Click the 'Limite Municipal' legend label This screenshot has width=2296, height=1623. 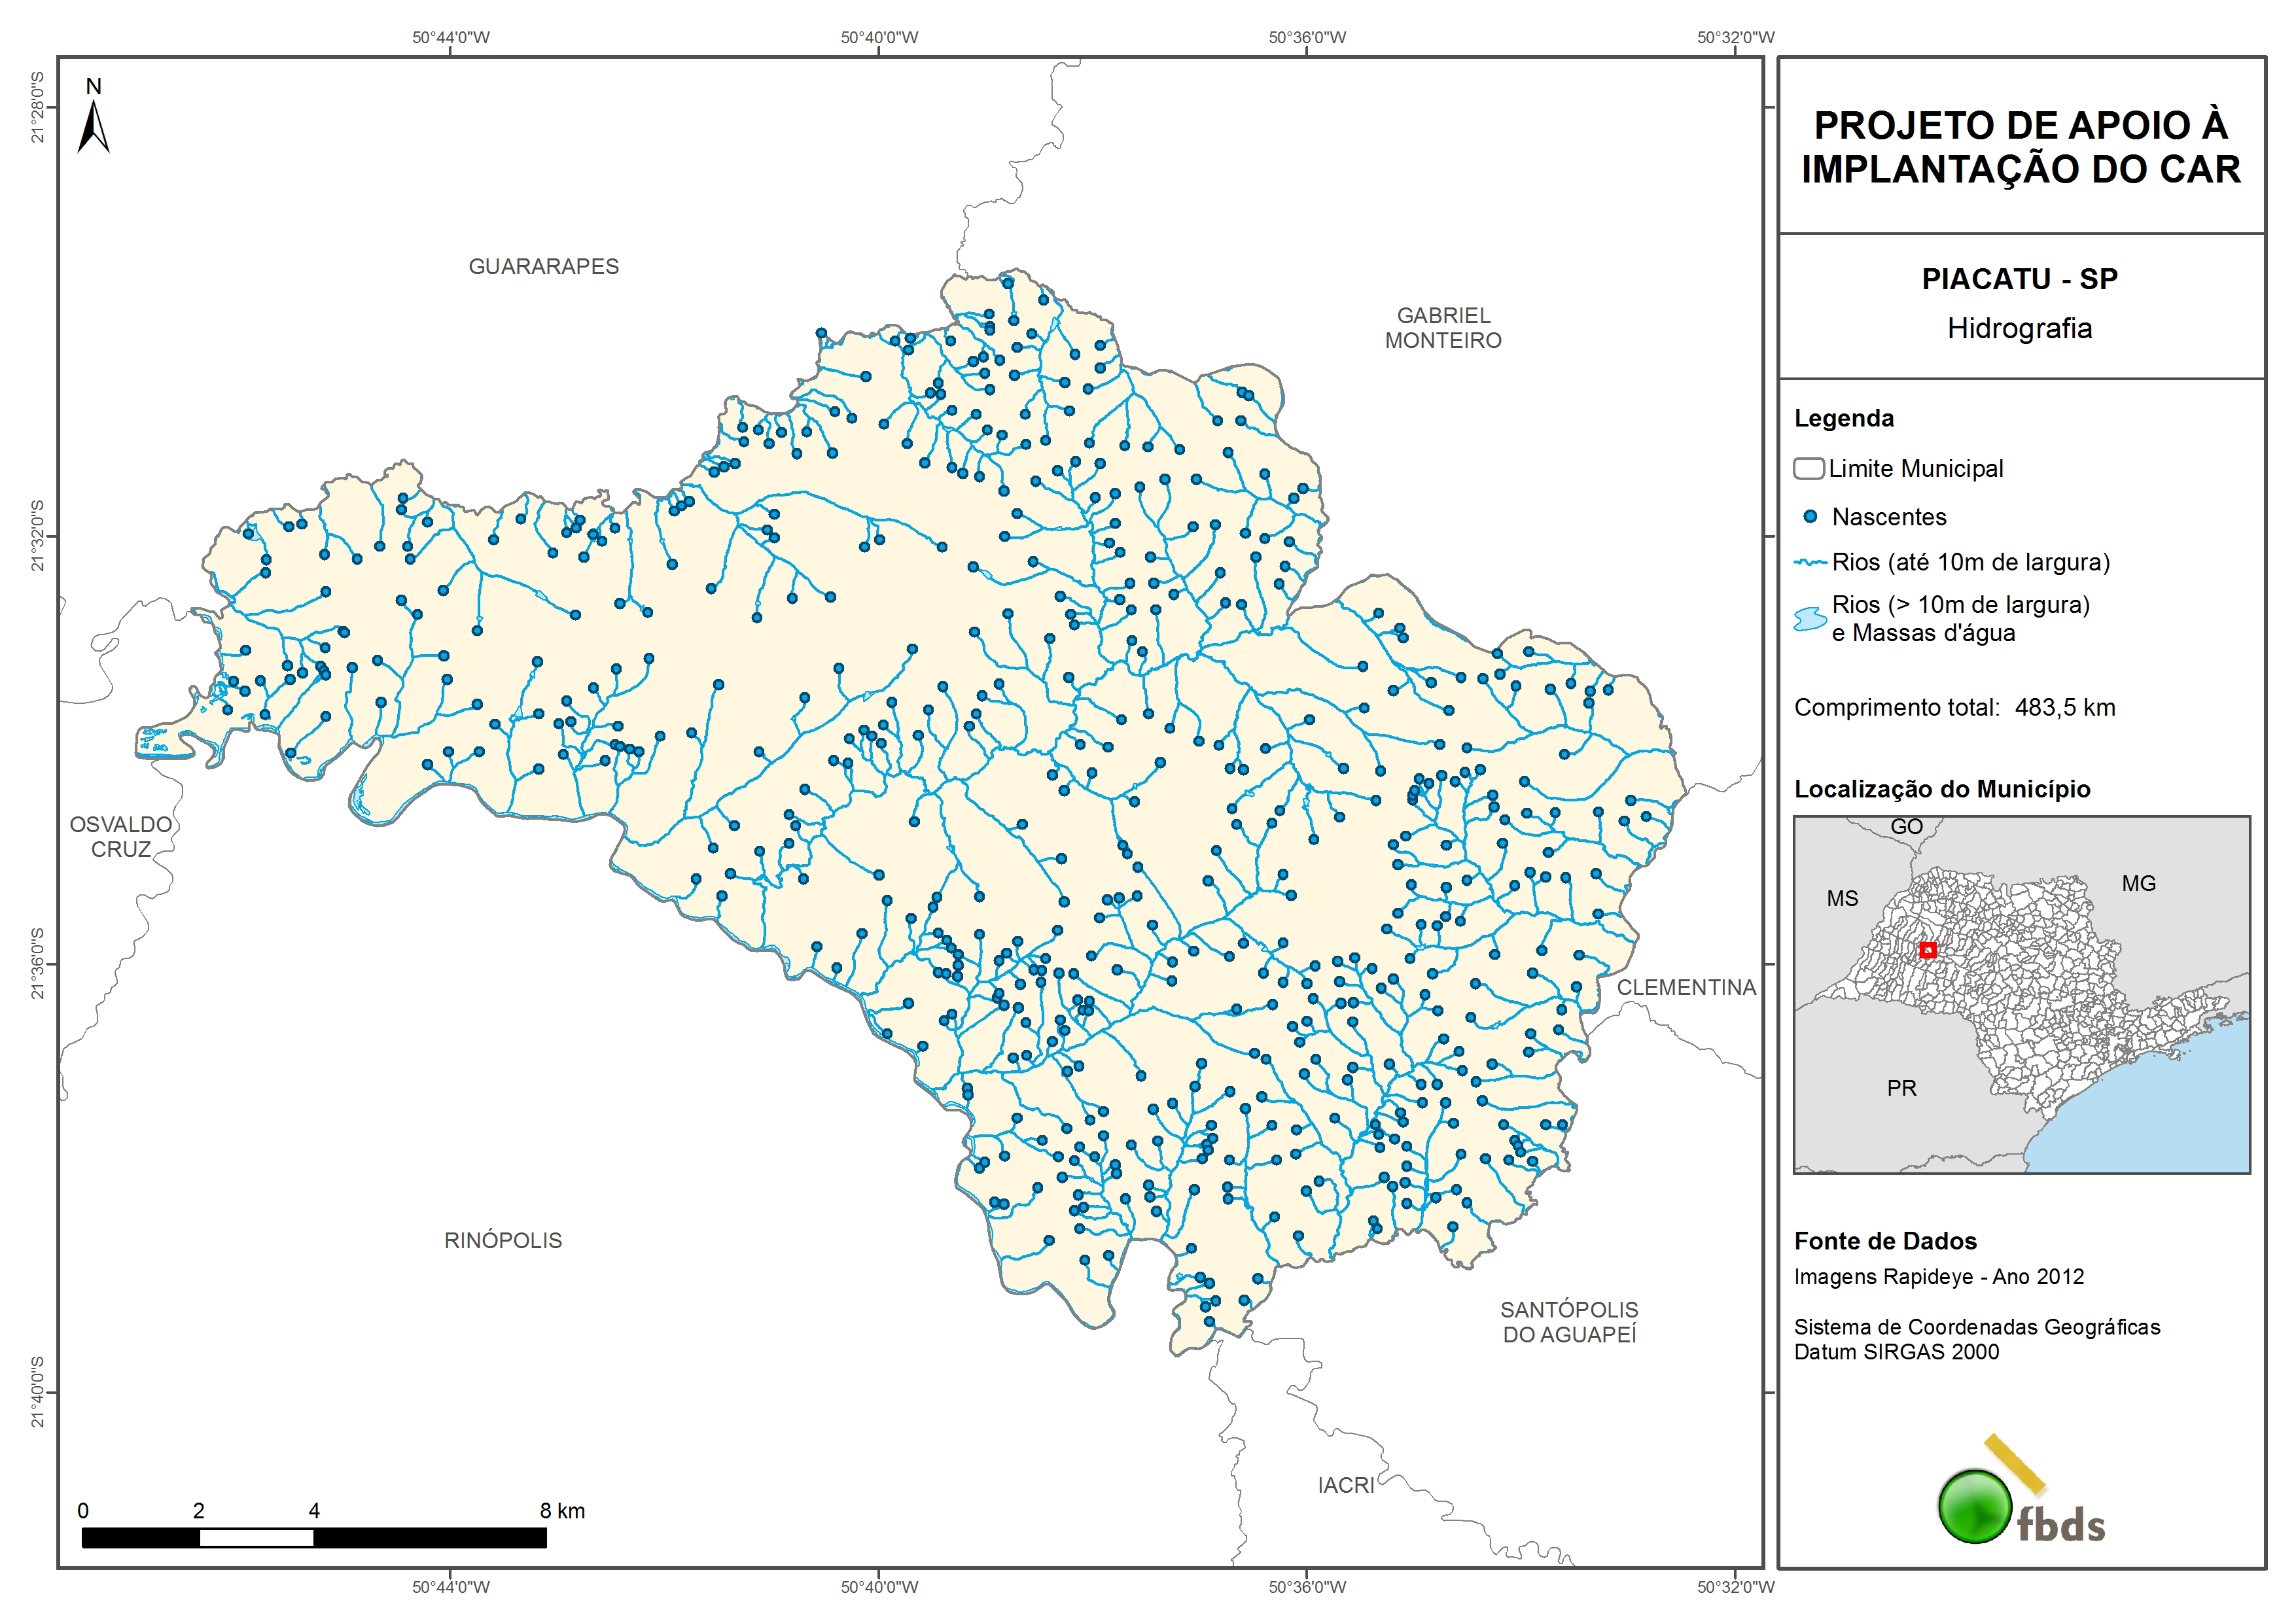point(1915,468)
